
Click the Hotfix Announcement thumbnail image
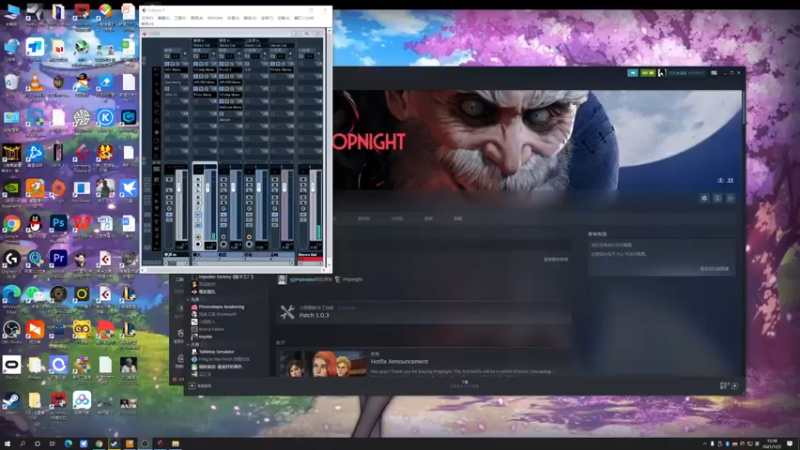click(x=322, y=364)
